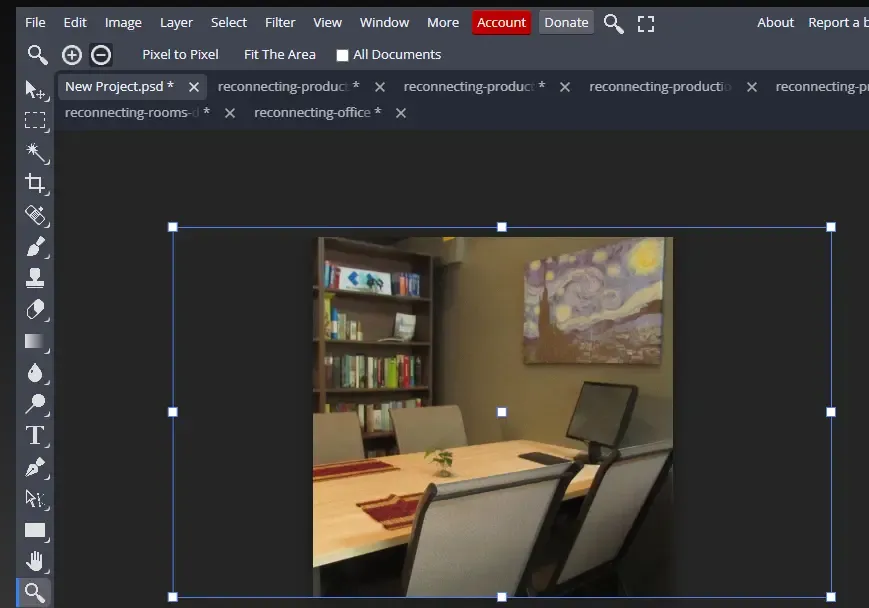Open the Layer menu
869x608 pixels.
click(177, 22)
